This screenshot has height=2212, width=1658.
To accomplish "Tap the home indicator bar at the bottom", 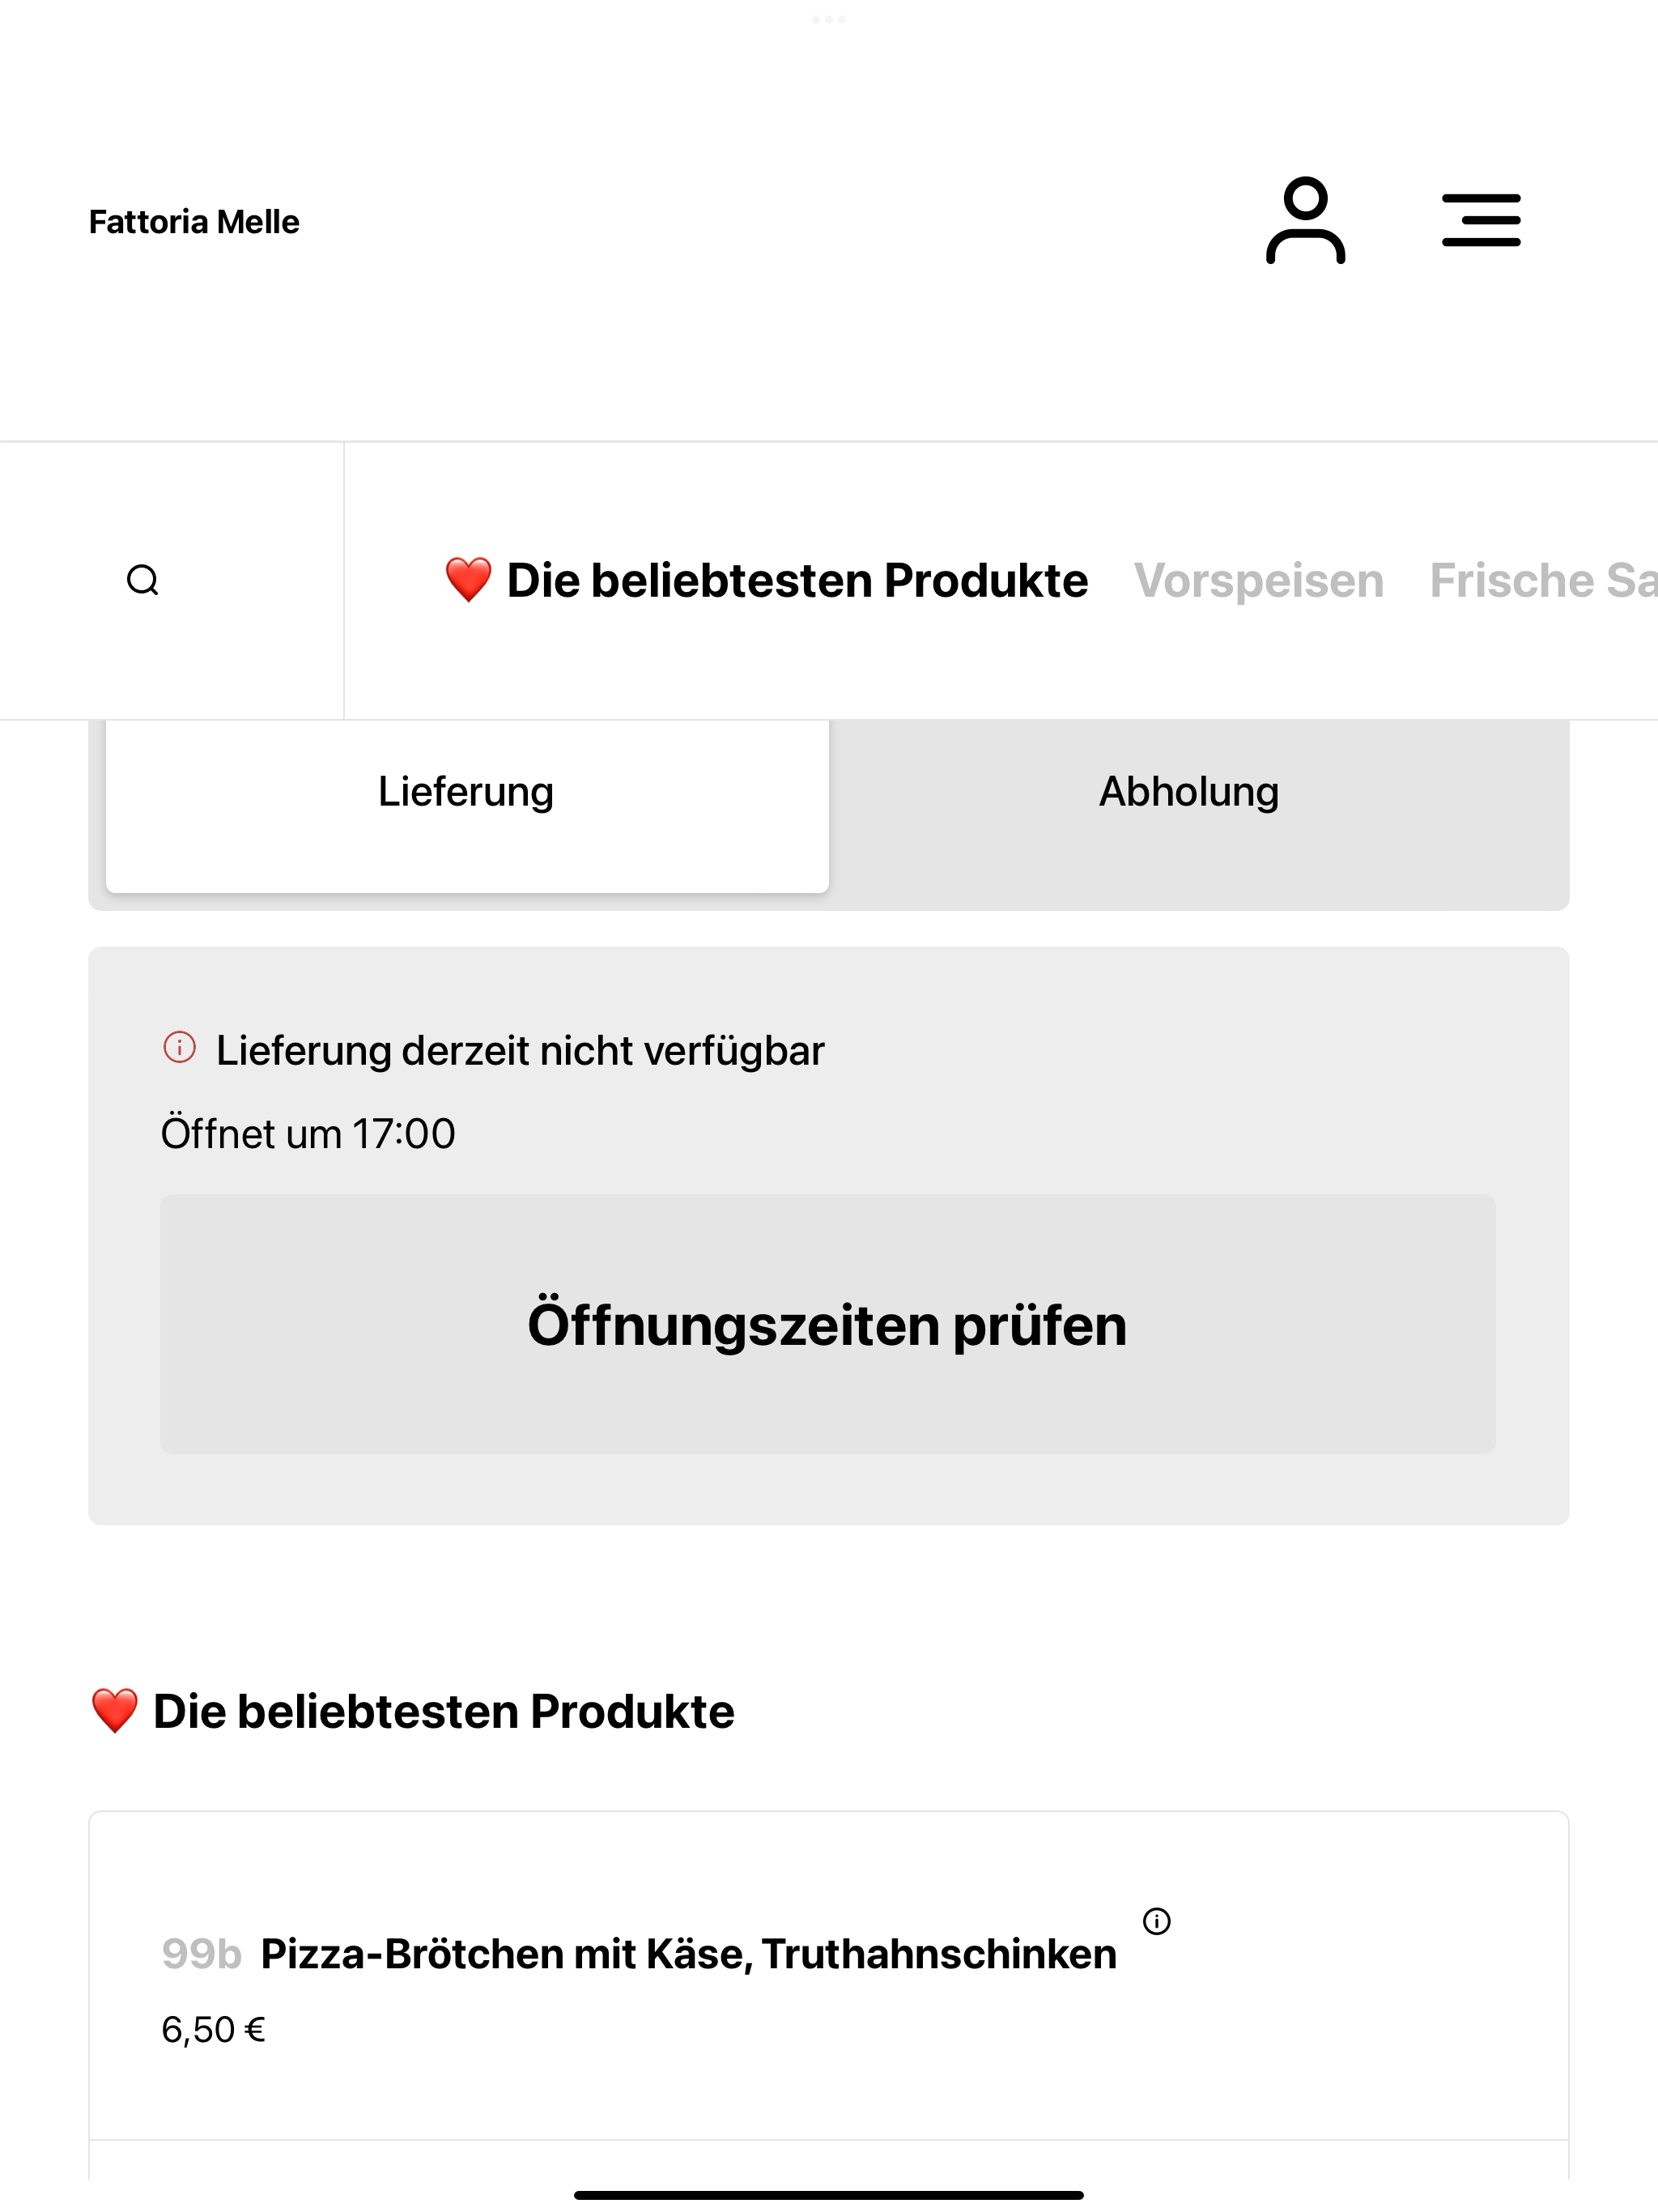I will 829,2195.
